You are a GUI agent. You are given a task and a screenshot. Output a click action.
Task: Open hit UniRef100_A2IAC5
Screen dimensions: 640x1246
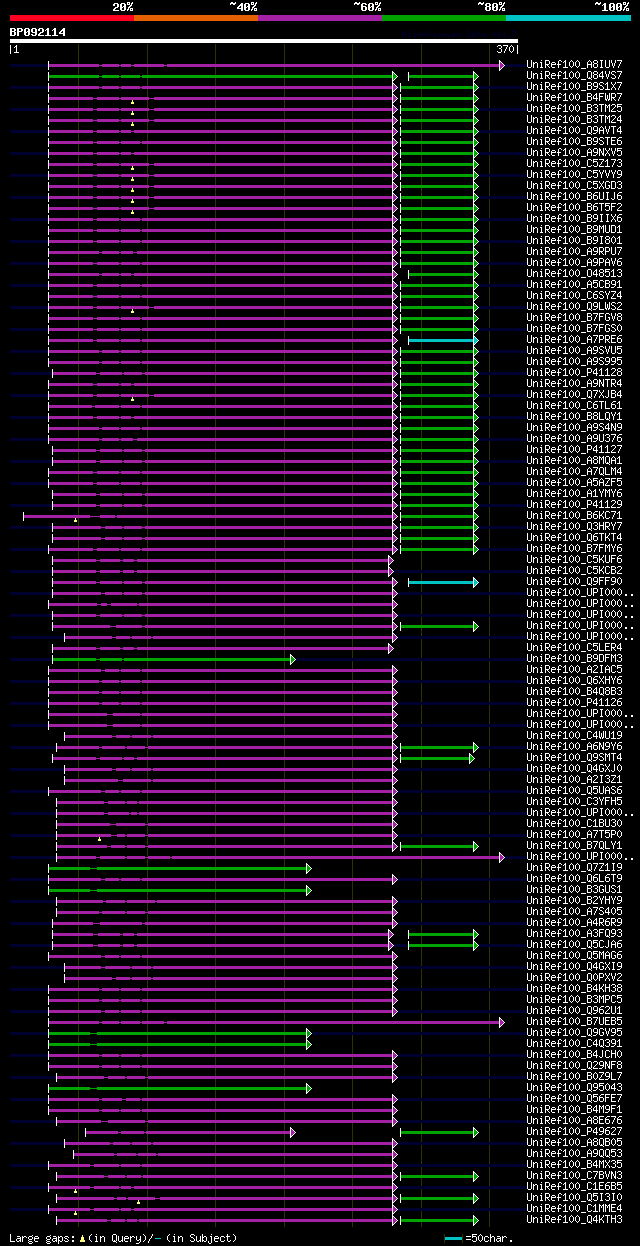(574, 670)
